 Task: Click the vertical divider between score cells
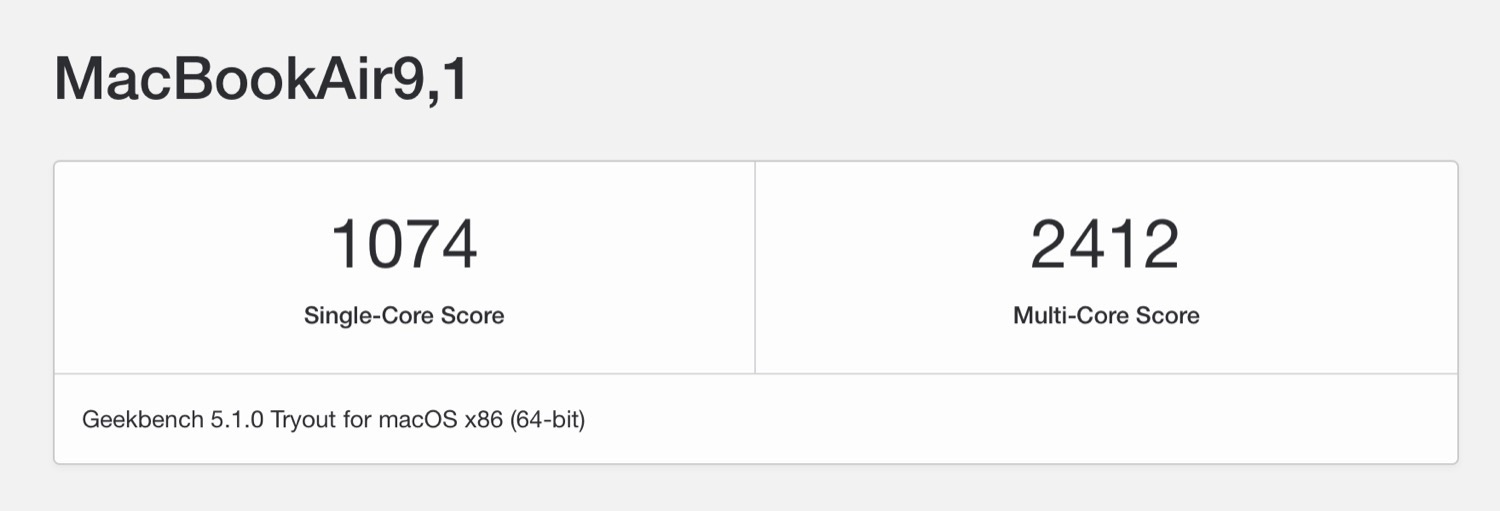(755, 268)
